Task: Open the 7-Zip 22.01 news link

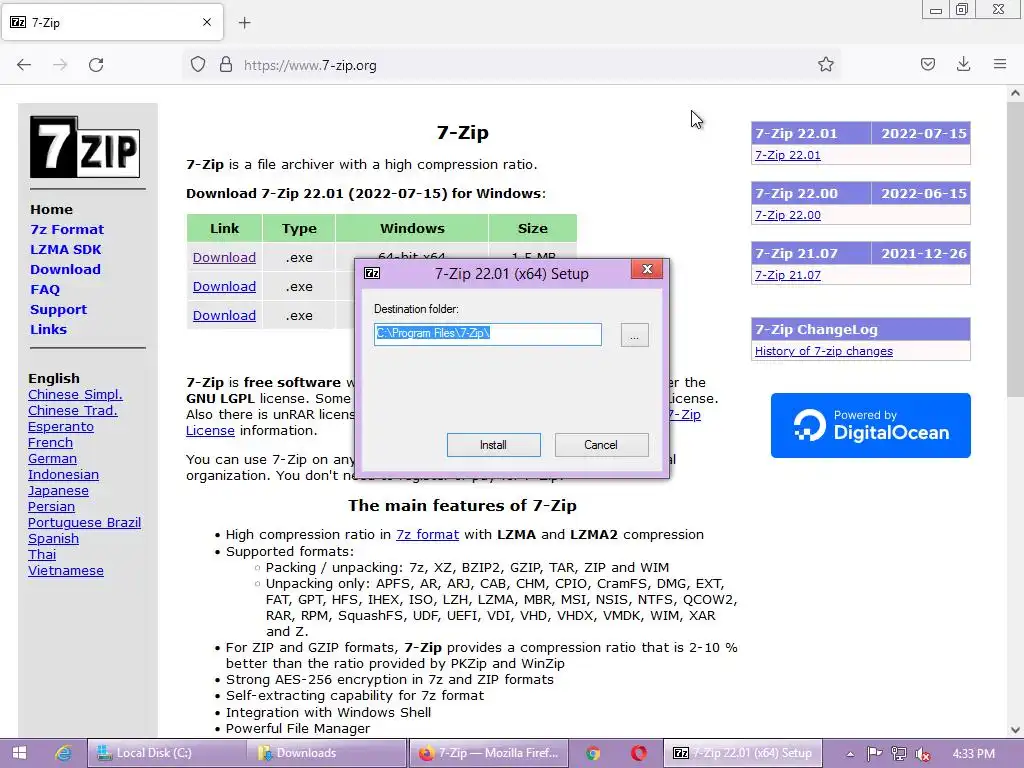Action: coord(788,155)
